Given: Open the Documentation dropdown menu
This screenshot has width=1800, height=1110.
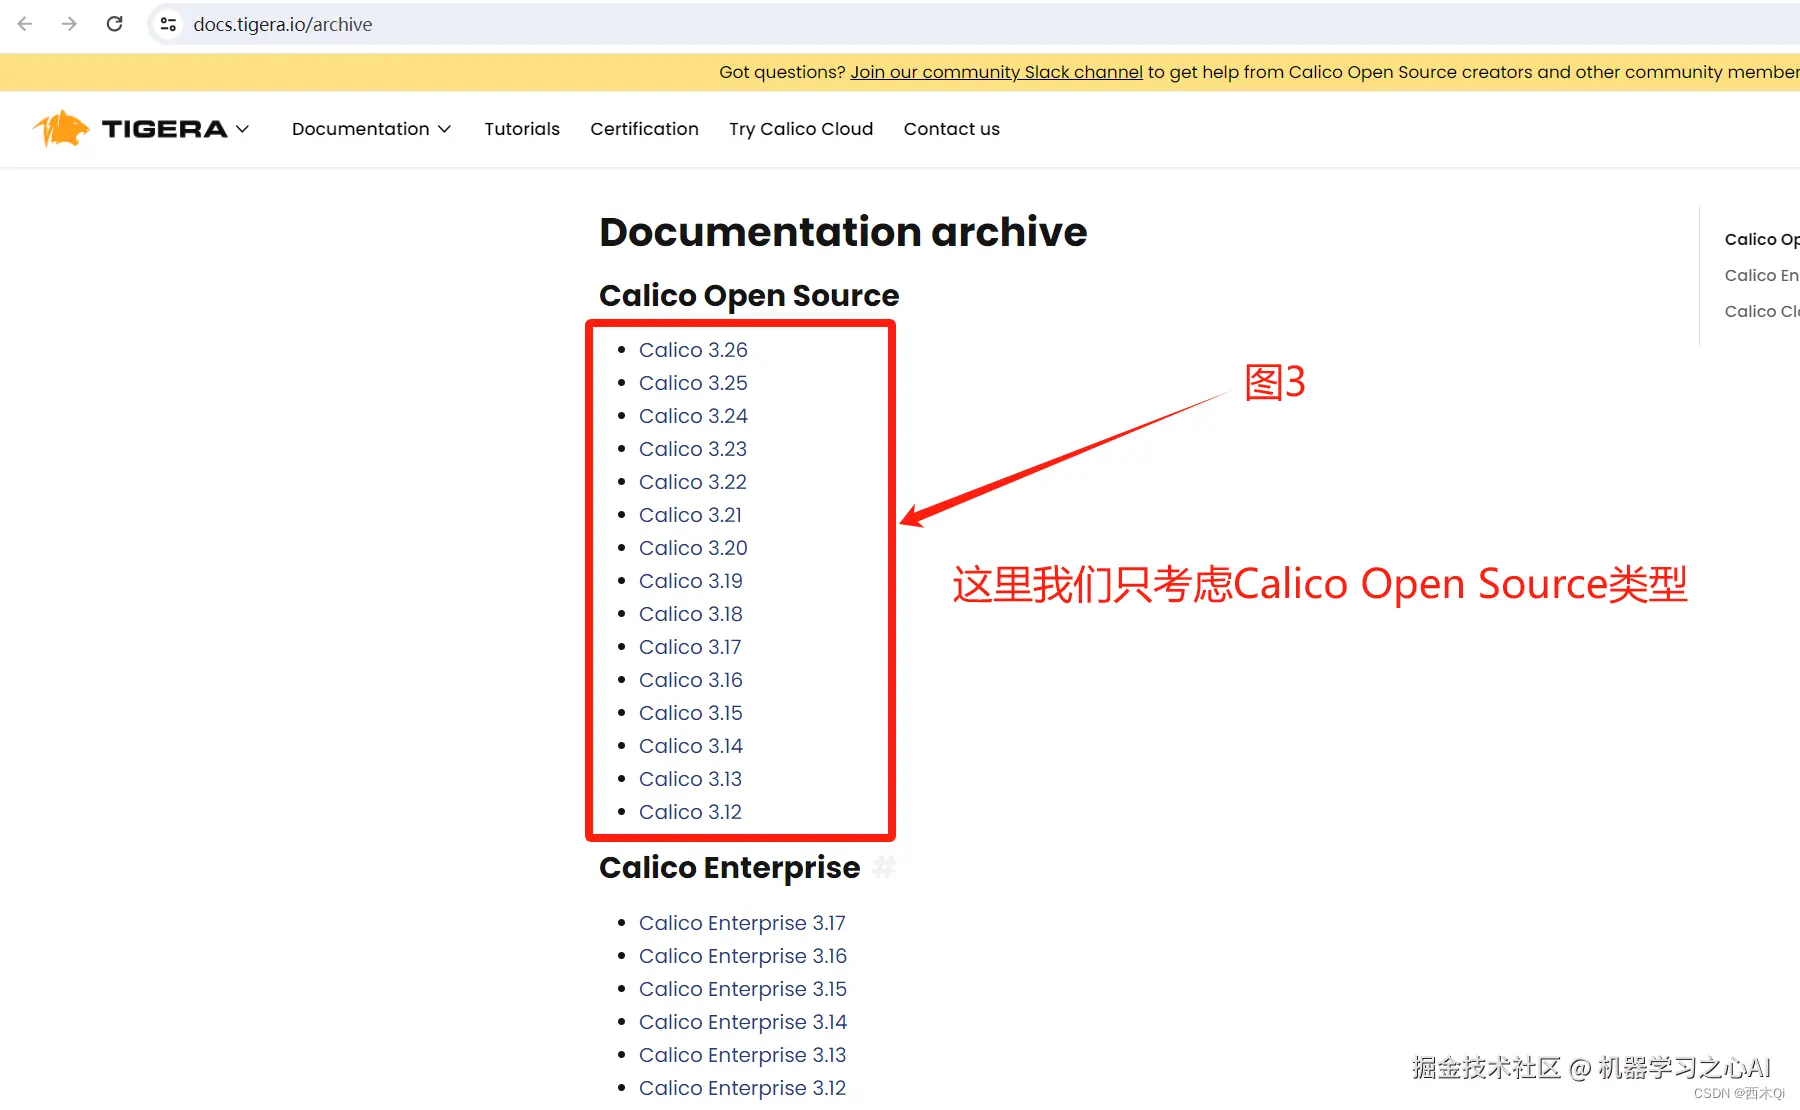Looking at the screenshot, I should tap(371, 129).
